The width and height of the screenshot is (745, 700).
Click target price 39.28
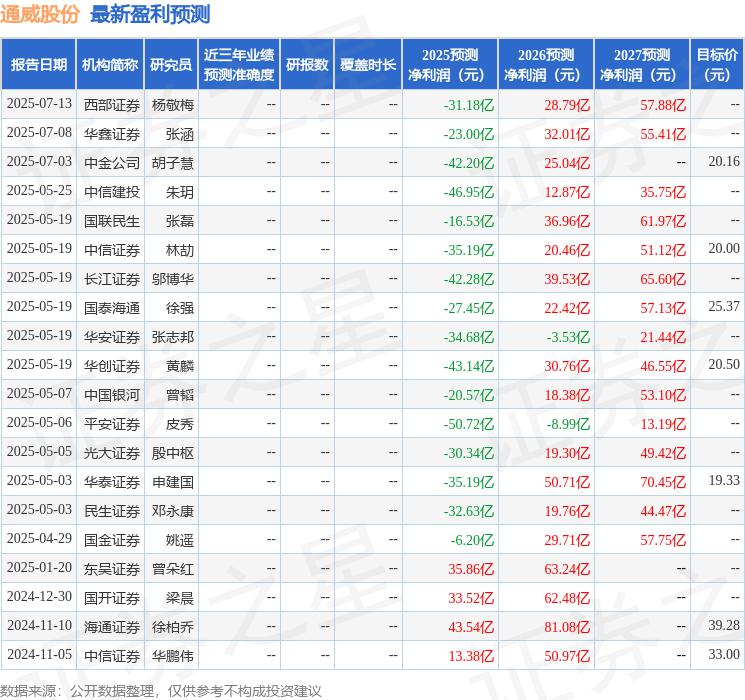click(724, 625)
